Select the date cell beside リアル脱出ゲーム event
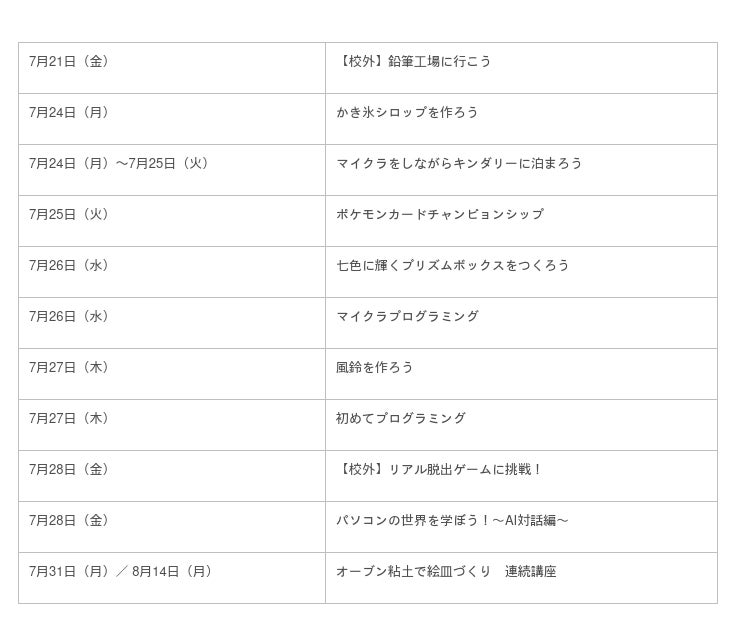This screenshot has width=740, height=644. click(69, 470)
